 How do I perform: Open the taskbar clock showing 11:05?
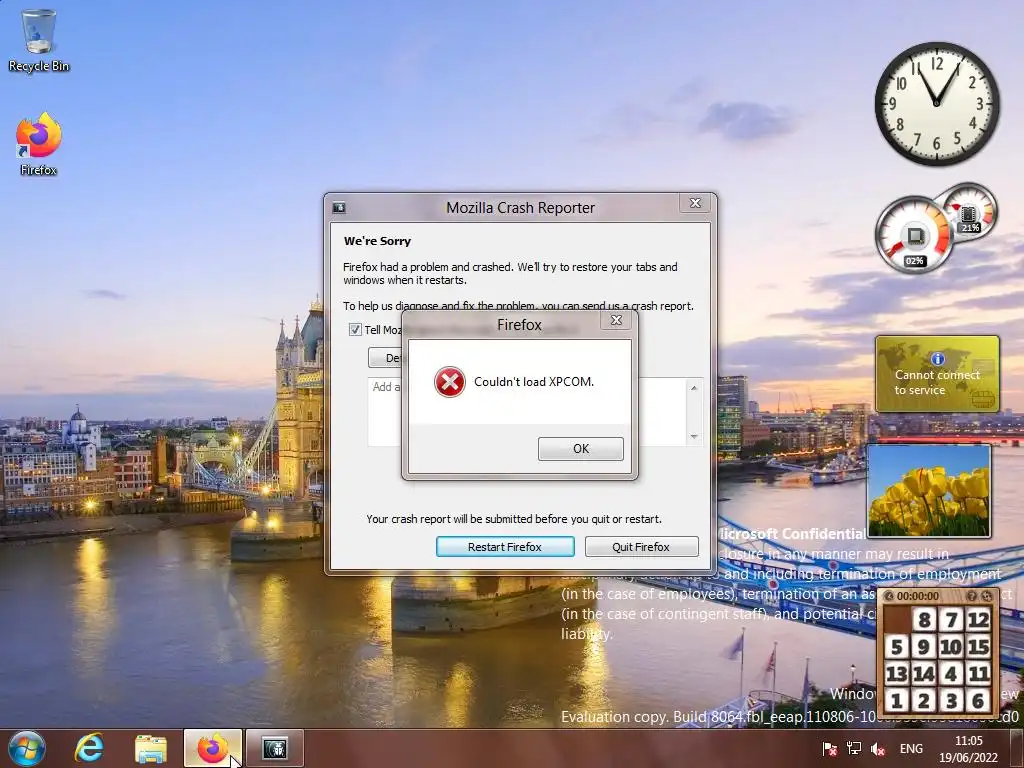click(x=968, y=749)
